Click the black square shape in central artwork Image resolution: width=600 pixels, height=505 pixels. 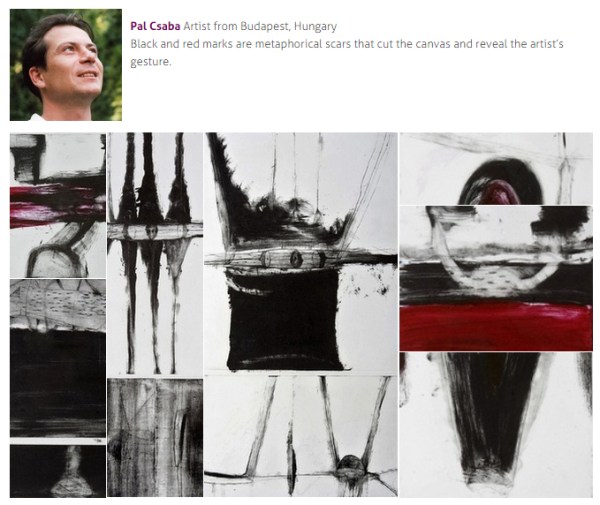285,319
